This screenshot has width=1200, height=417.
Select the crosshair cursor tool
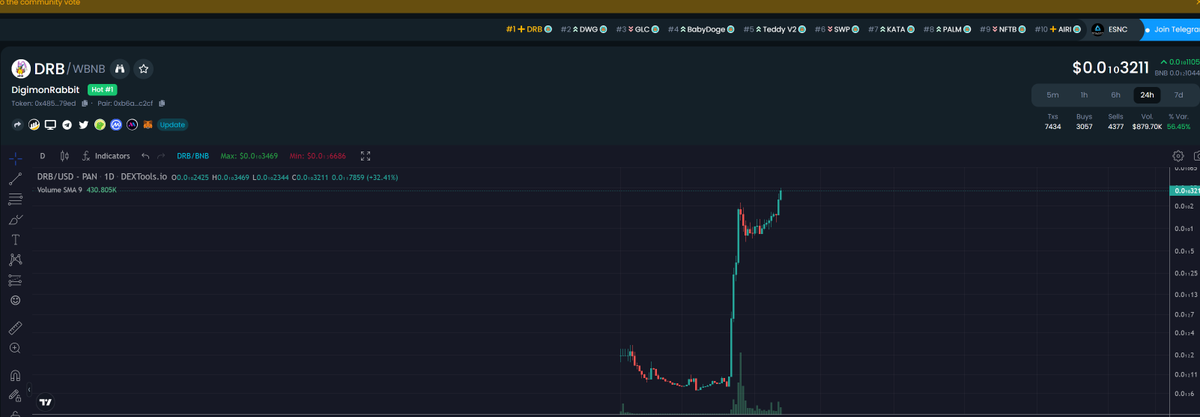(x=15, y=157)
